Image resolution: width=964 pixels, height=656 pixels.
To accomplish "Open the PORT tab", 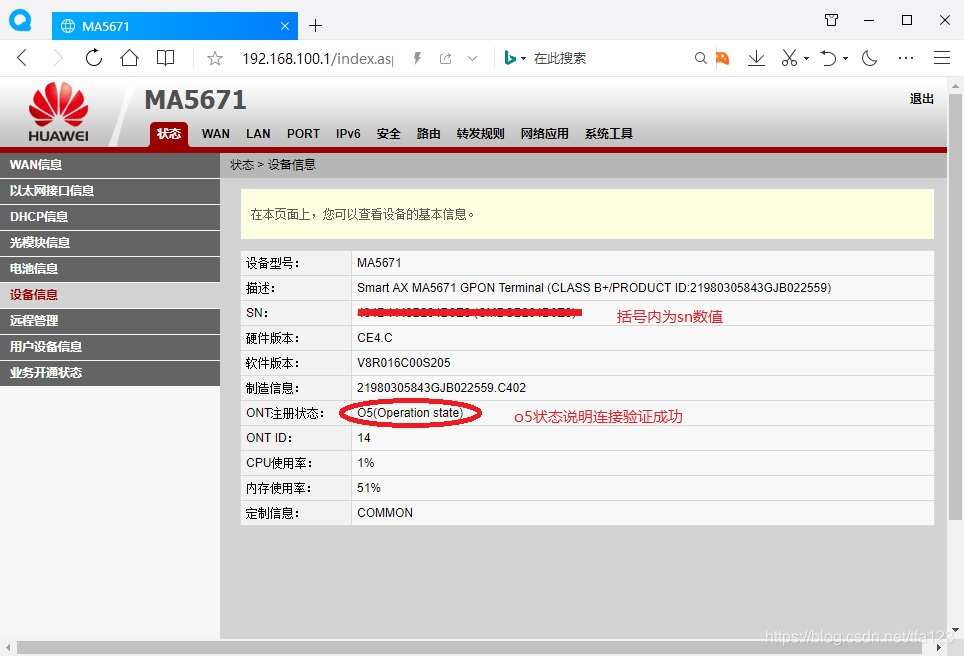I will click(x=303, y=133).
